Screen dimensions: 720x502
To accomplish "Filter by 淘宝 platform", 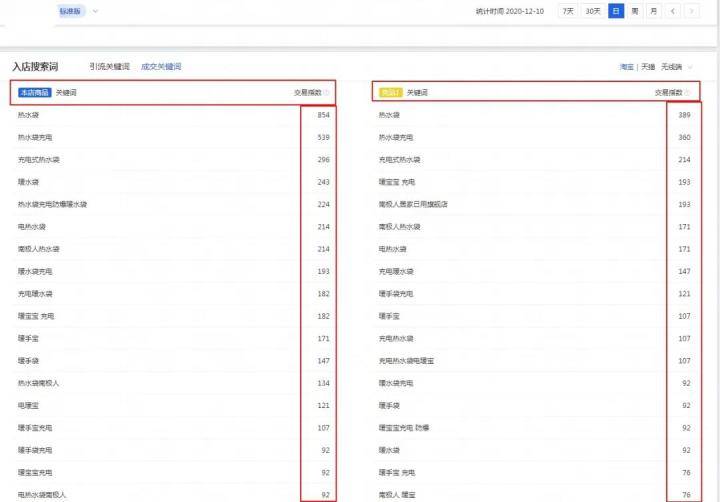I will point(627,67).
